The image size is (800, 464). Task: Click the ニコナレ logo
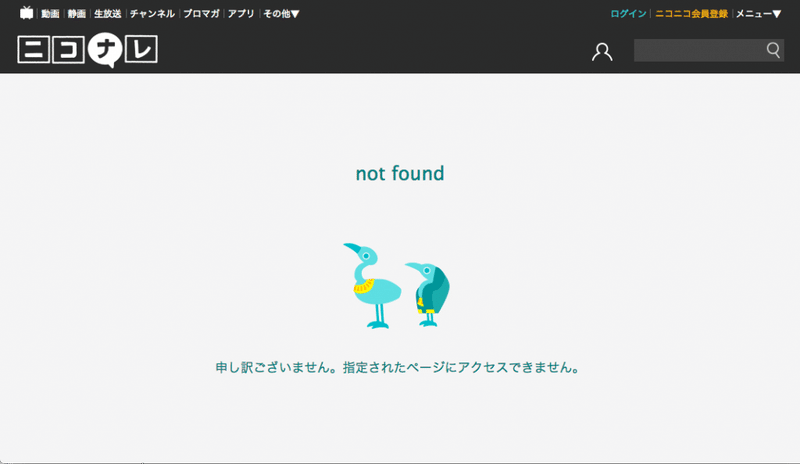[x=87, y=50]
